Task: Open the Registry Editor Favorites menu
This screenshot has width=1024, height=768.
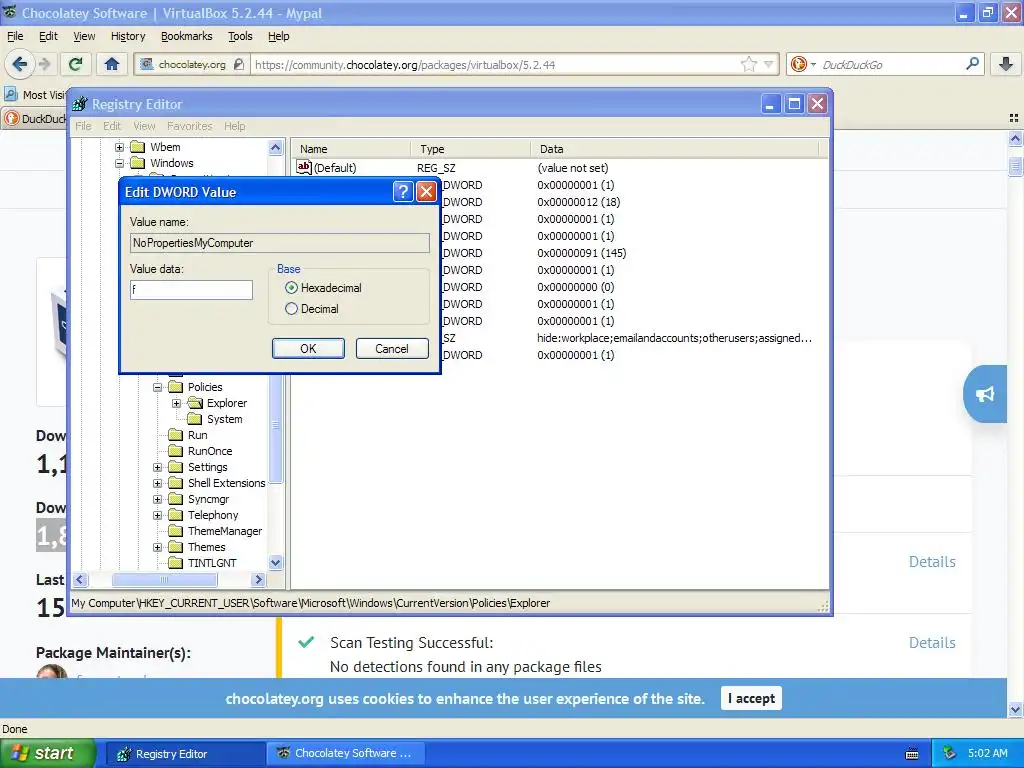Action: (189, 126)
